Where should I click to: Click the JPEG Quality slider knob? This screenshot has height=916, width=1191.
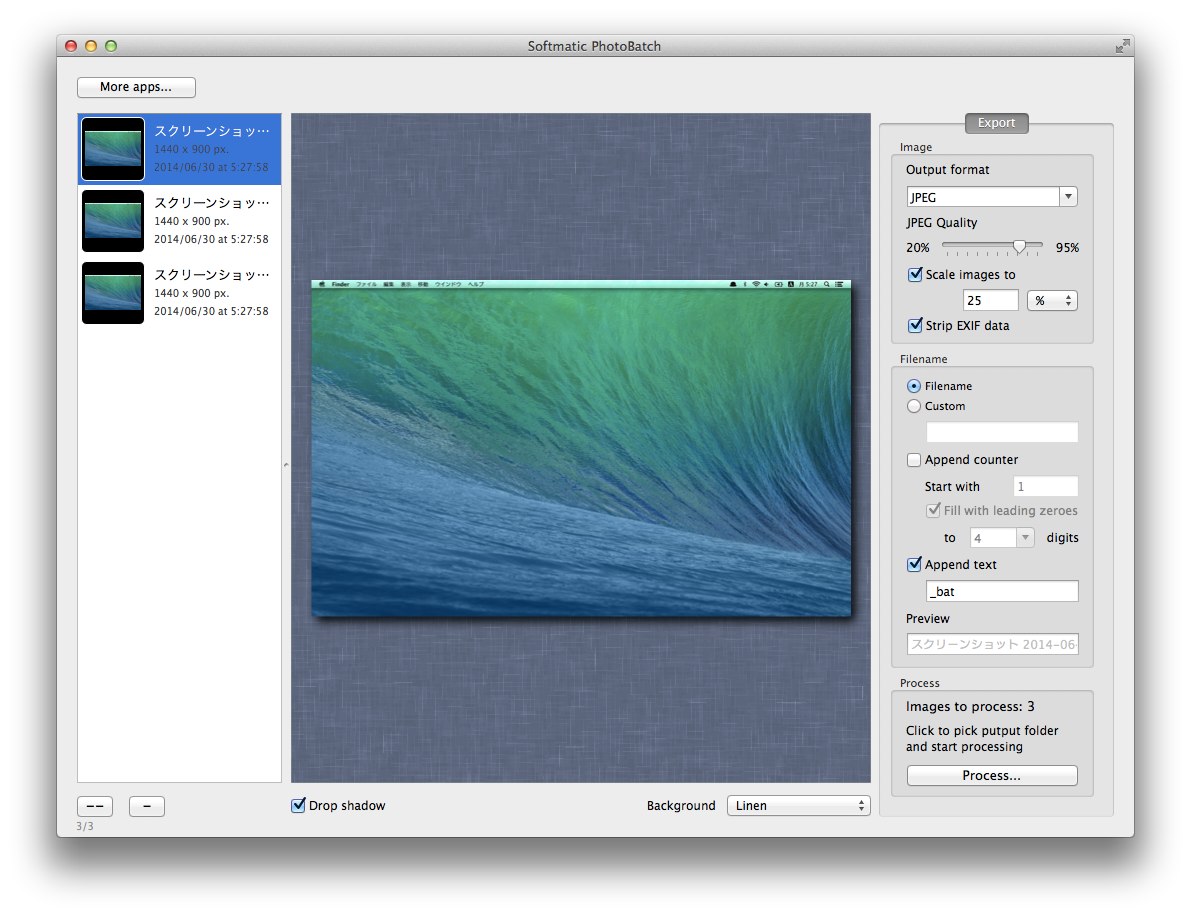coord(1019,246)
